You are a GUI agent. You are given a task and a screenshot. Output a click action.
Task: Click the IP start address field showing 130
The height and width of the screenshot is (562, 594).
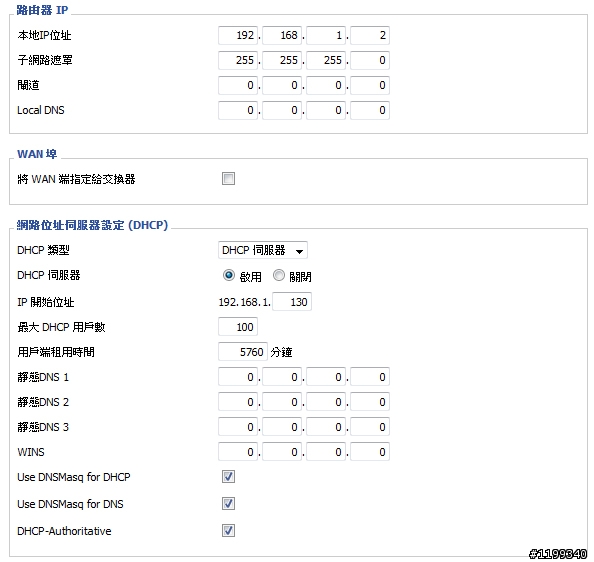point(292,302)
